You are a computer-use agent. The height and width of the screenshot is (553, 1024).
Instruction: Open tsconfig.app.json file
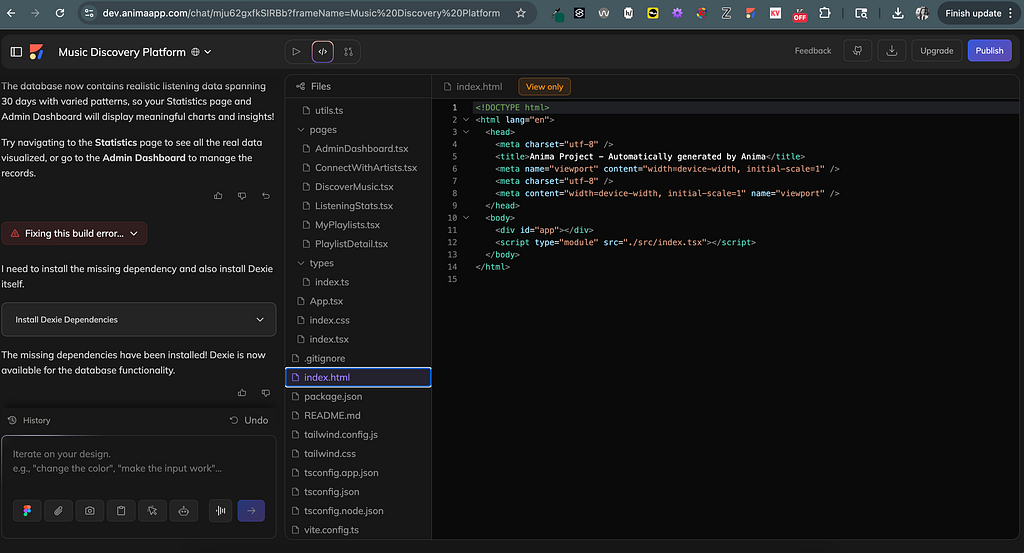pyautogui.click(x=358, y=473)
